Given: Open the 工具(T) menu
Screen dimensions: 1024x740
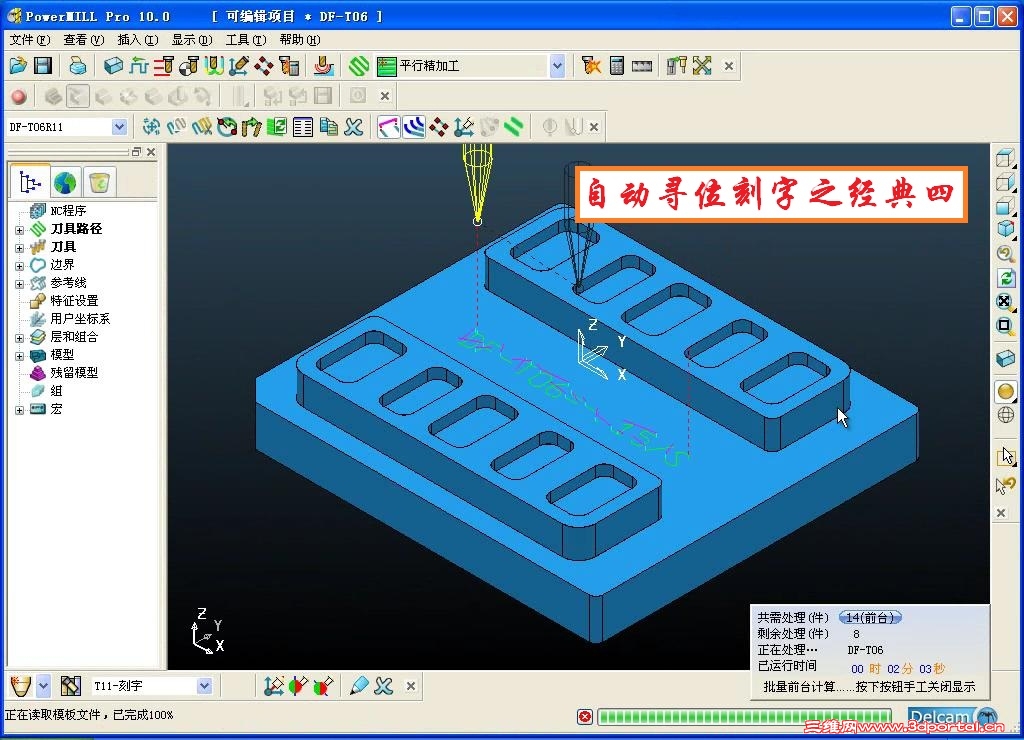Looking at the screenshot, I should (246, 40).
